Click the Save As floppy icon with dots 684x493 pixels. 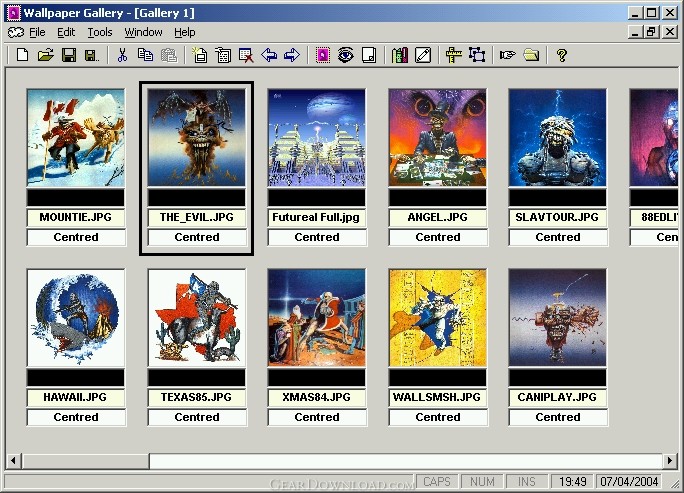[92, 55]
